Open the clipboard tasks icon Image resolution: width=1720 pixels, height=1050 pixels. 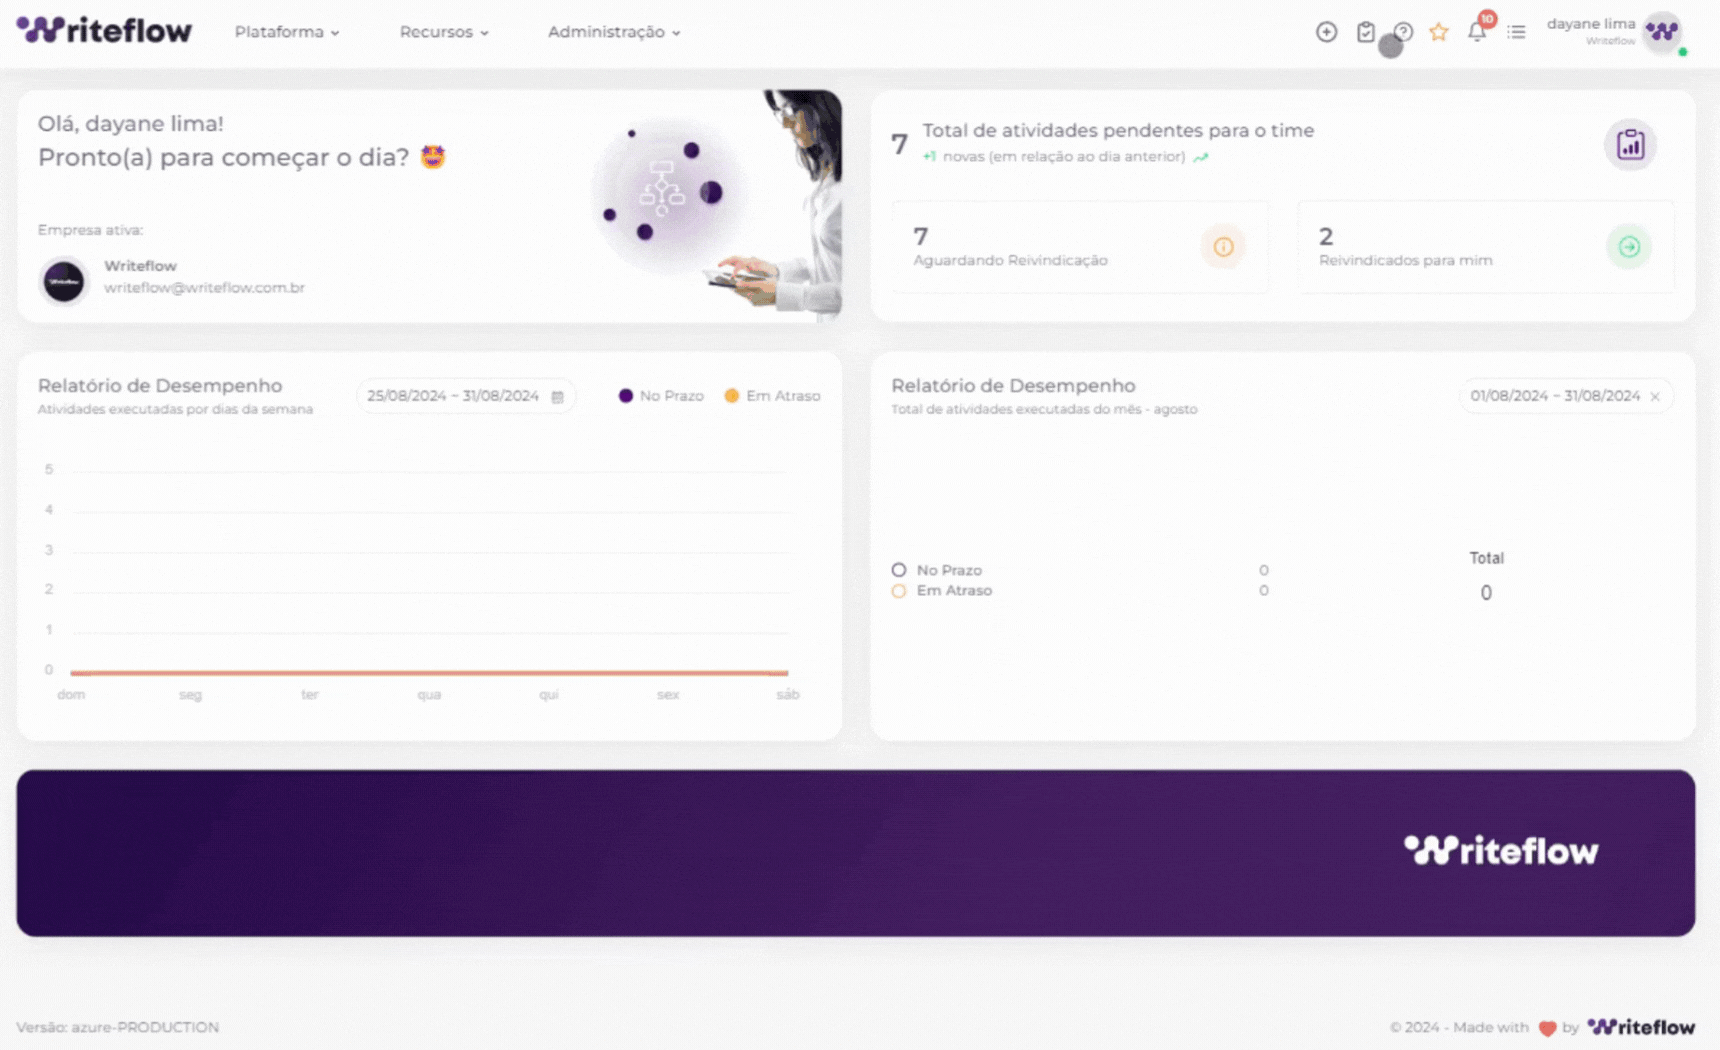coord(1365,32)
